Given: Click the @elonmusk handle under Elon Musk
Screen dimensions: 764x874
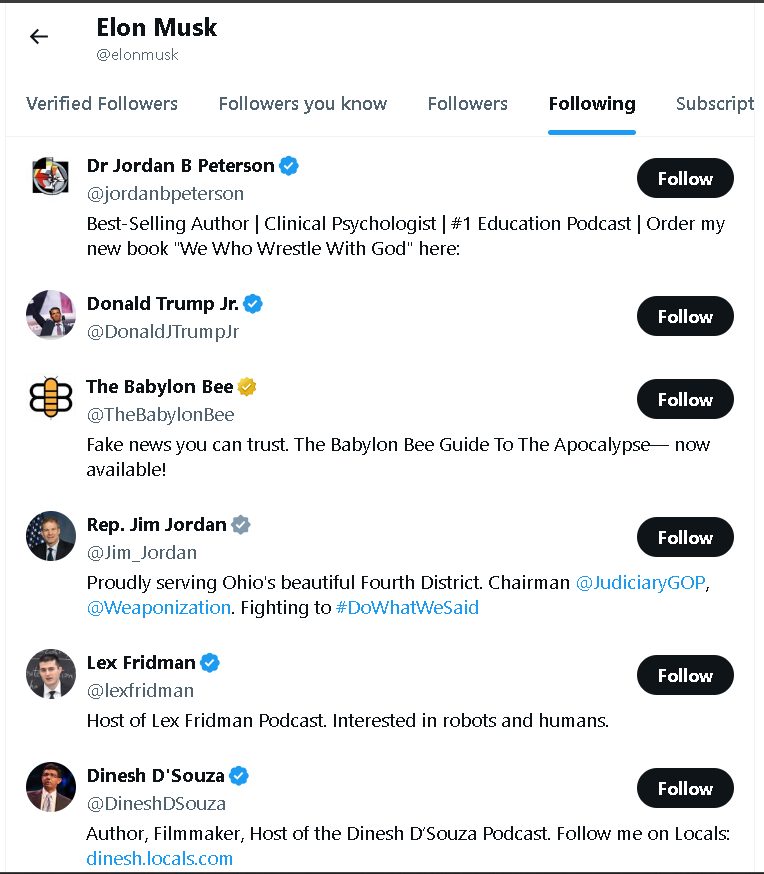Looking at the screenshot, I should pos(137,55).
